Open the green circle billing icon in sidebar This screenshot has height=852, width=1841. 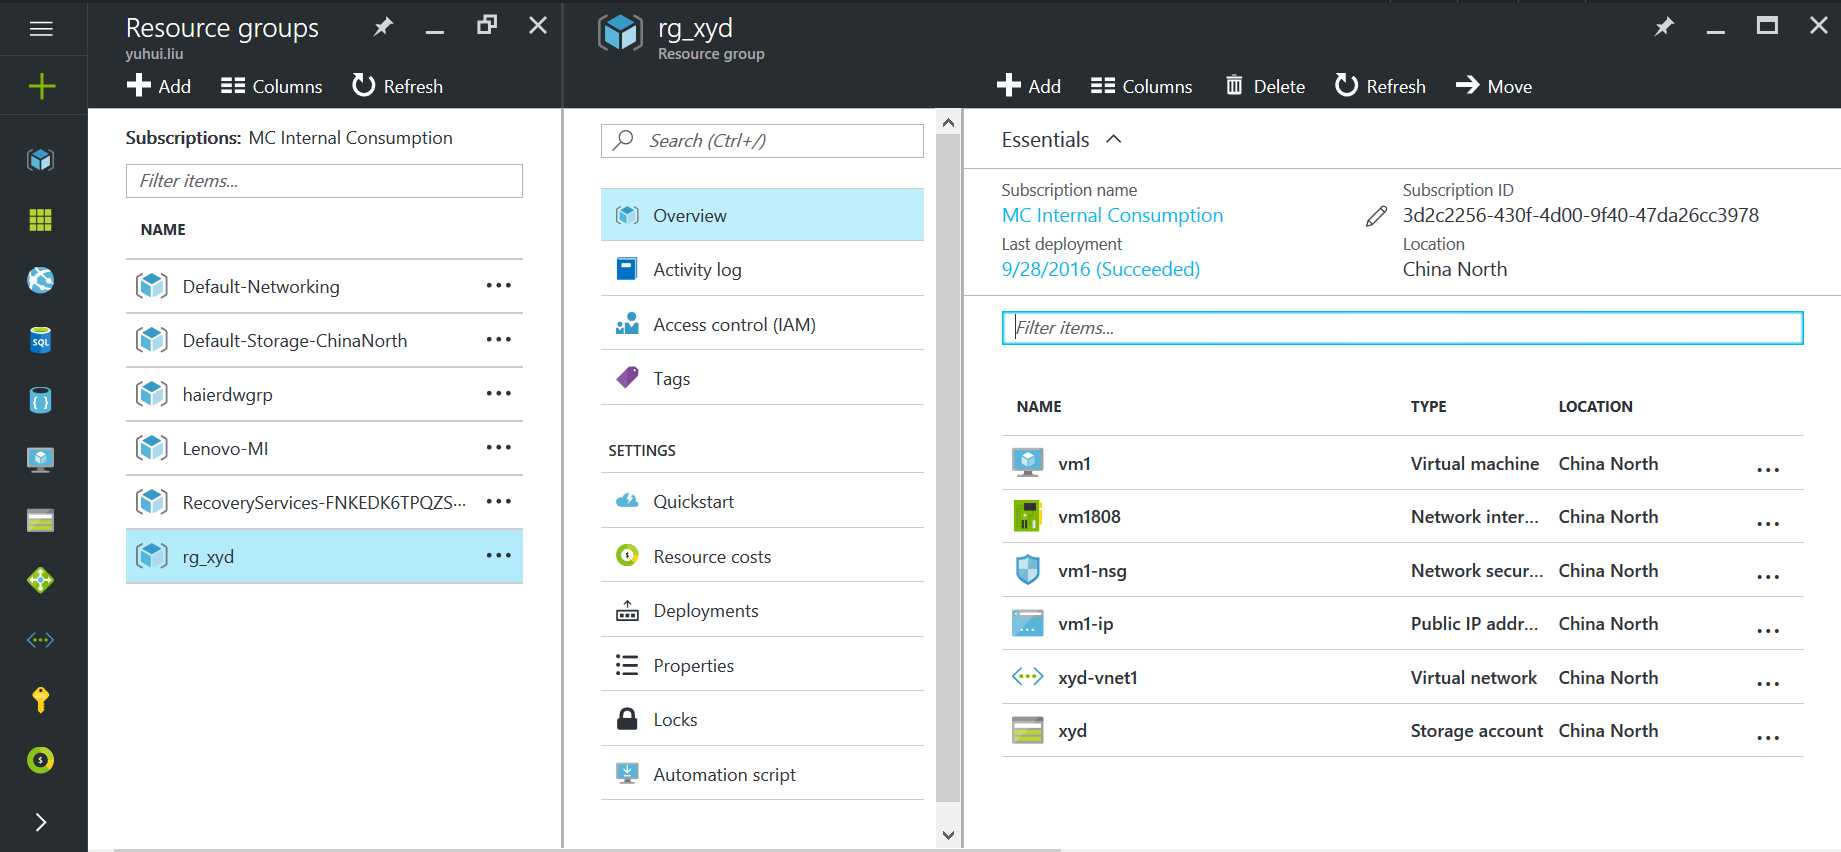(41, 760)
